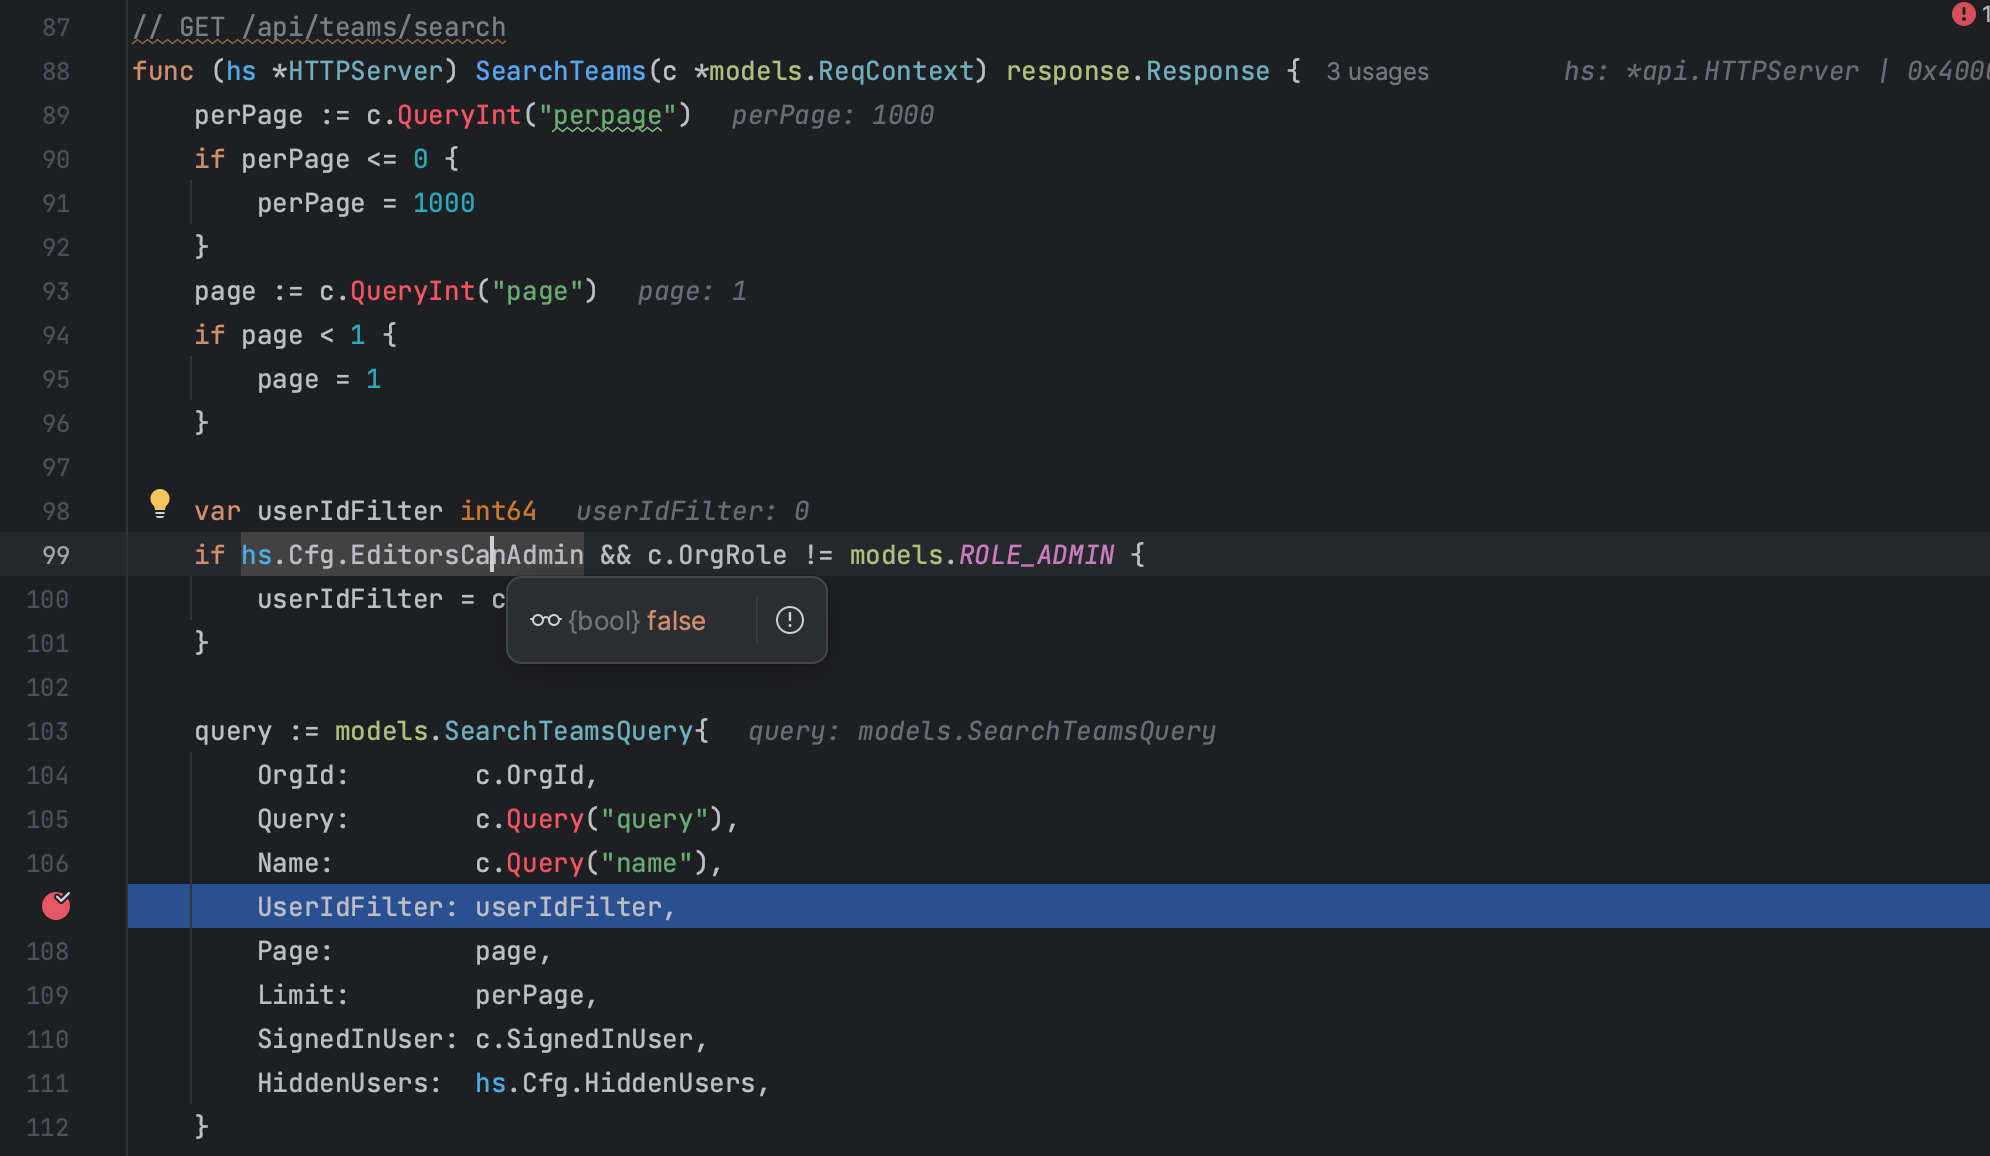Open the '3 usages' code vision link for SearchTeams
The image size is (1990, 1156).
click(1377, 71)
